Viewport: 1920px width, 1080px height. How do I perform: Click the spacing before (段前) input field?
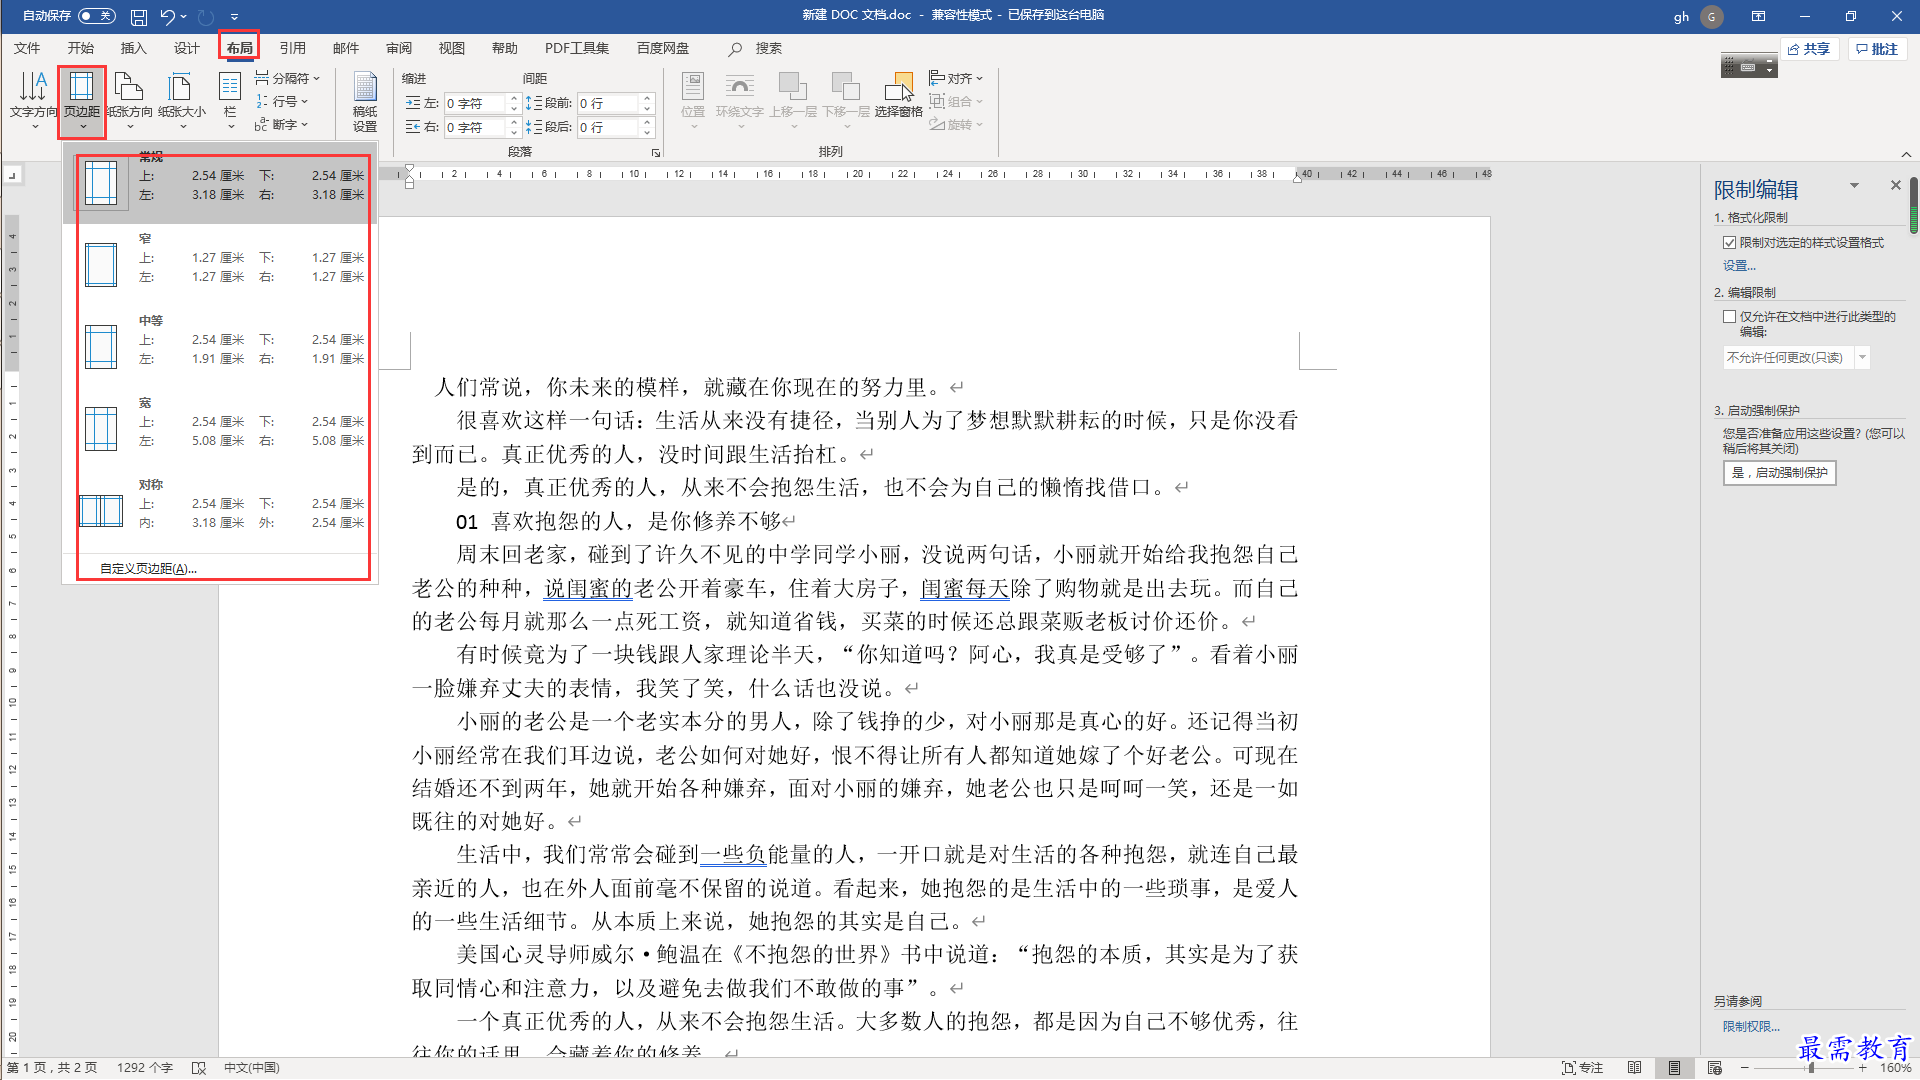click(608, 103)
